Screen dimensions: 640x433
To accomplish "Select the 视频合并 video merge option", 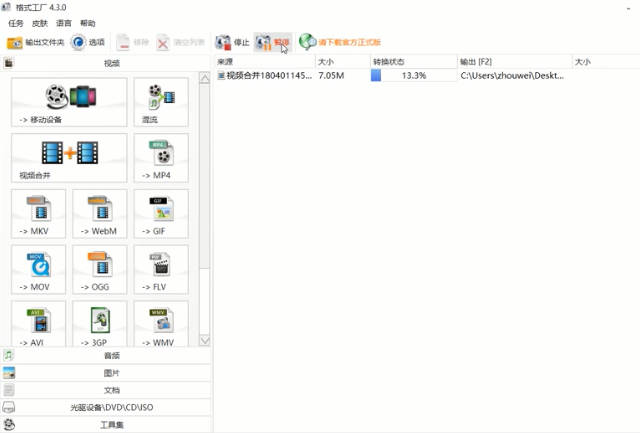I will [69, 158].
